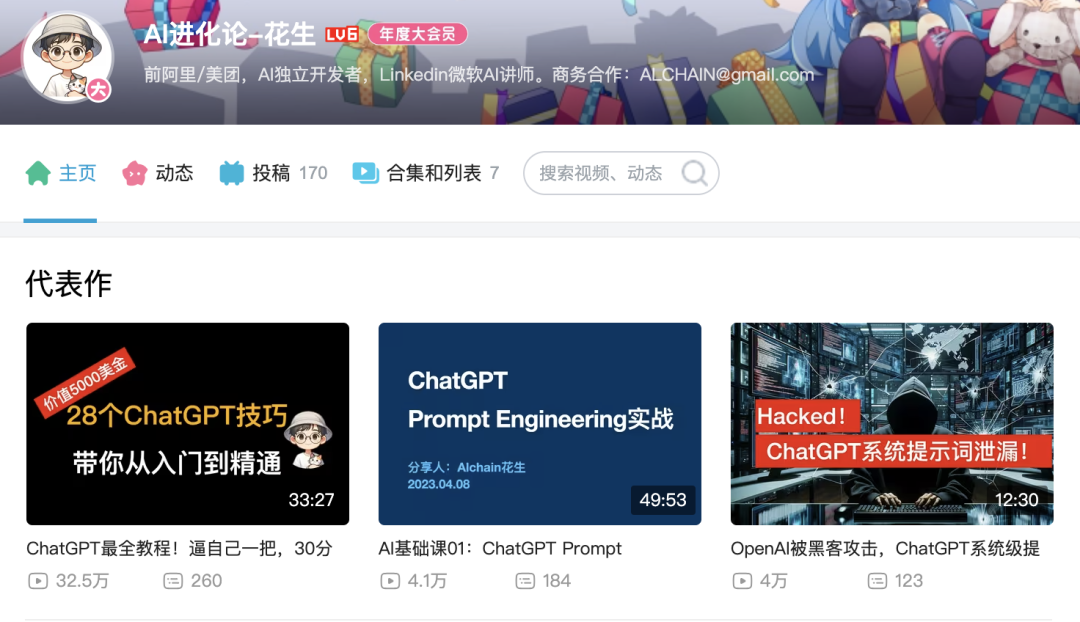1080x622 pixels.
Task: Click the 49:53 duration label
Action: tap(663, 499)
